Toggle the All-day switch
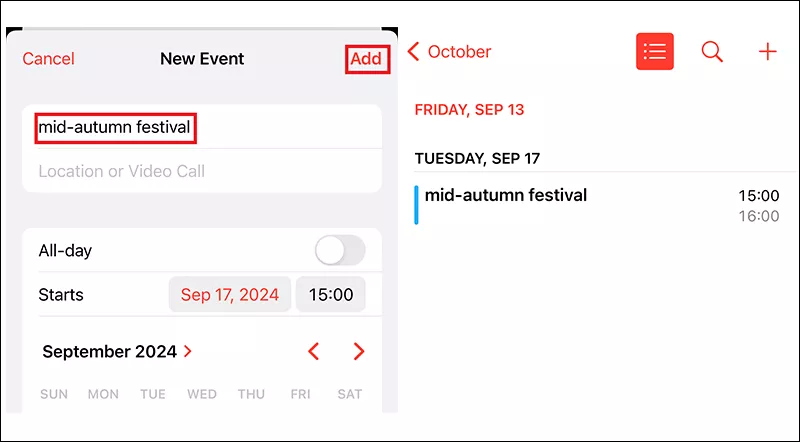 pyautogui.click(x=340, y=251)
